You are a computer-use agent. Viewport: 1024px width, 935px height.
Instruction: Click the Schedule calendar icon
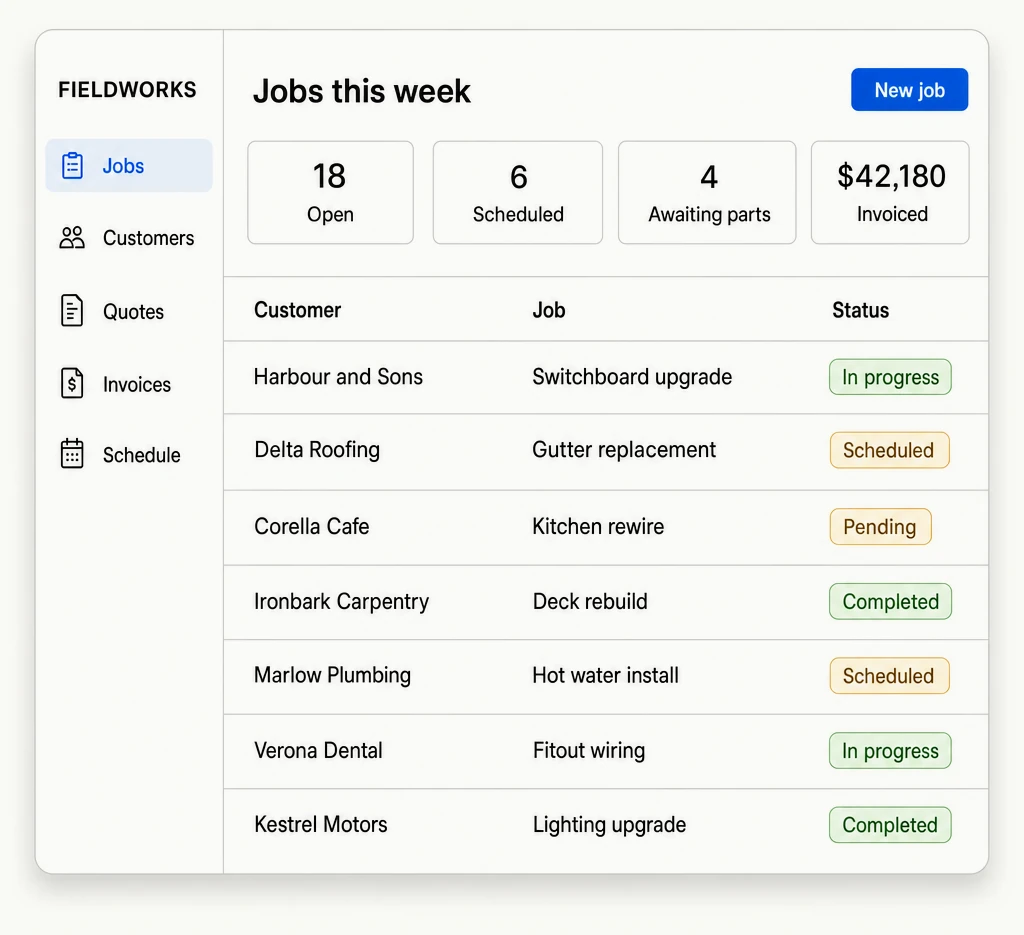[72, 454]
